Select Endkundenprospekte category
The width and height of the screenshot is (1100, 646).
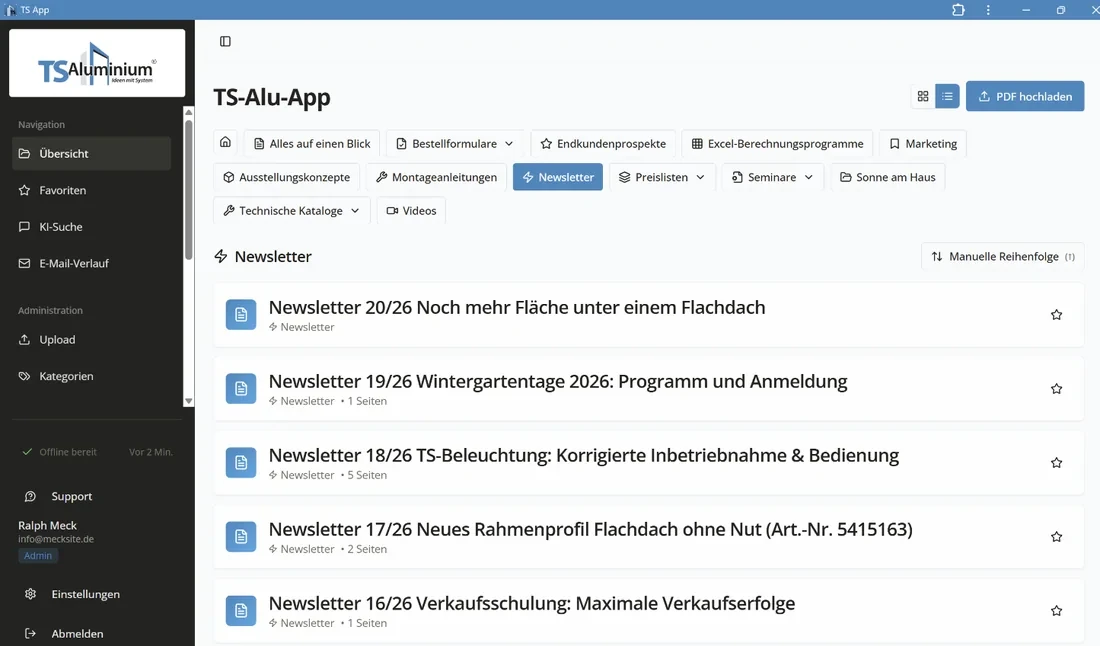[x=603, y=143]
